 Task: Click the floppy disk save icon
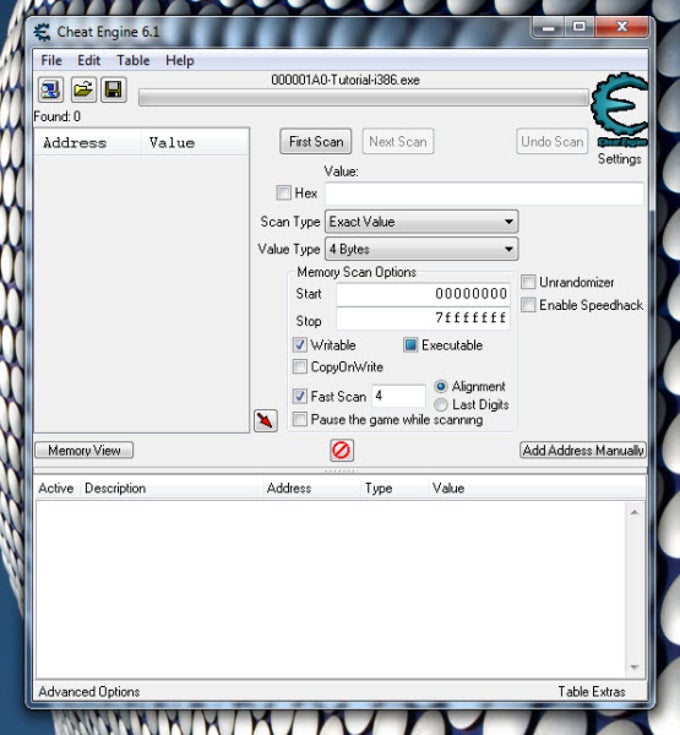(x=113, y=91)
